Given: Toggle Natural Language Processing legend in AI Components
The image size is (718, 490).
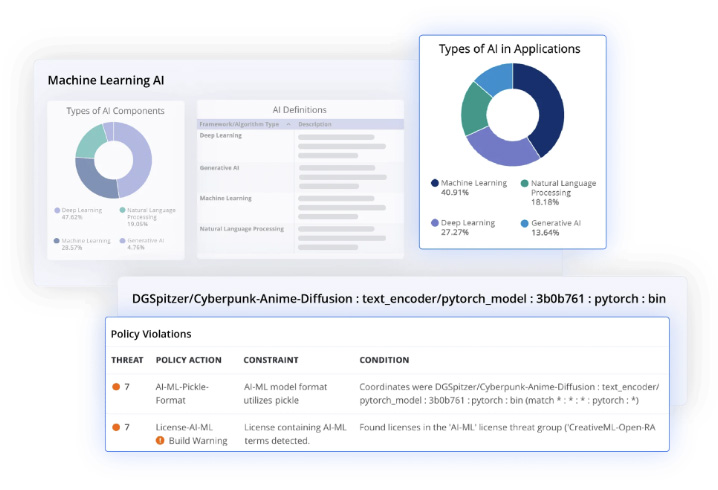Looking at the screenshot, I should coord(143,211).
